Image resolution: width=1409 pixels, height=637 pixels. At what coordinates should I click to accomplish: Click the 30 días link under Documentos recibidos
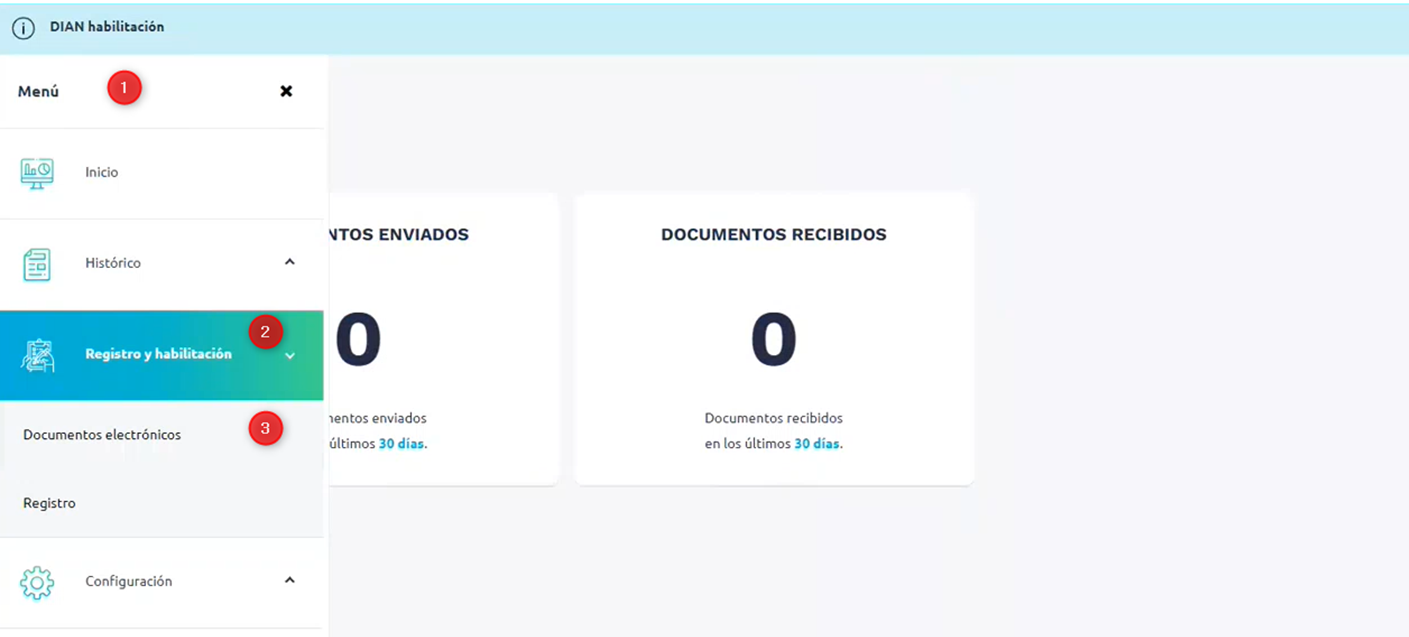pyautogui.click(x=817, y=444)
